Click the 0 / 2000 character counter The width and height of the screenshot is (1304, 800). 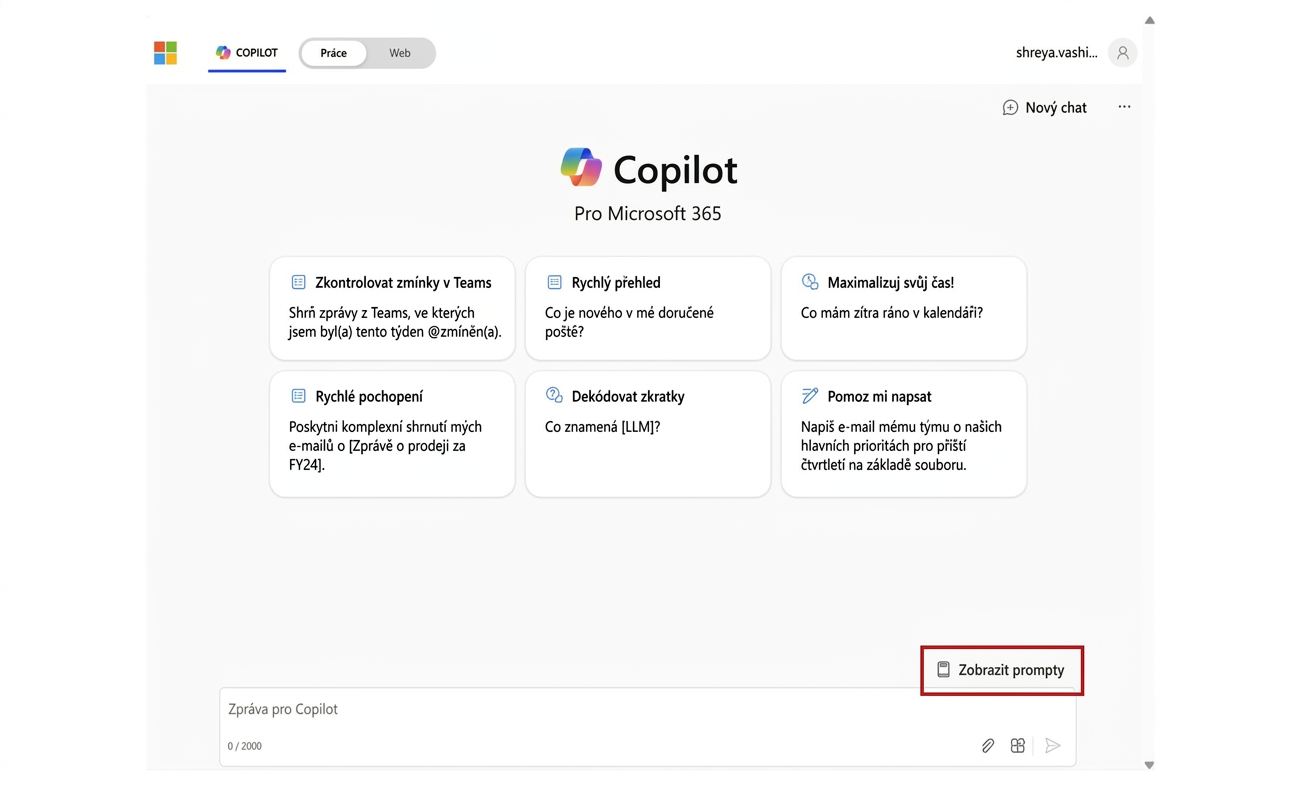(245, 746)
